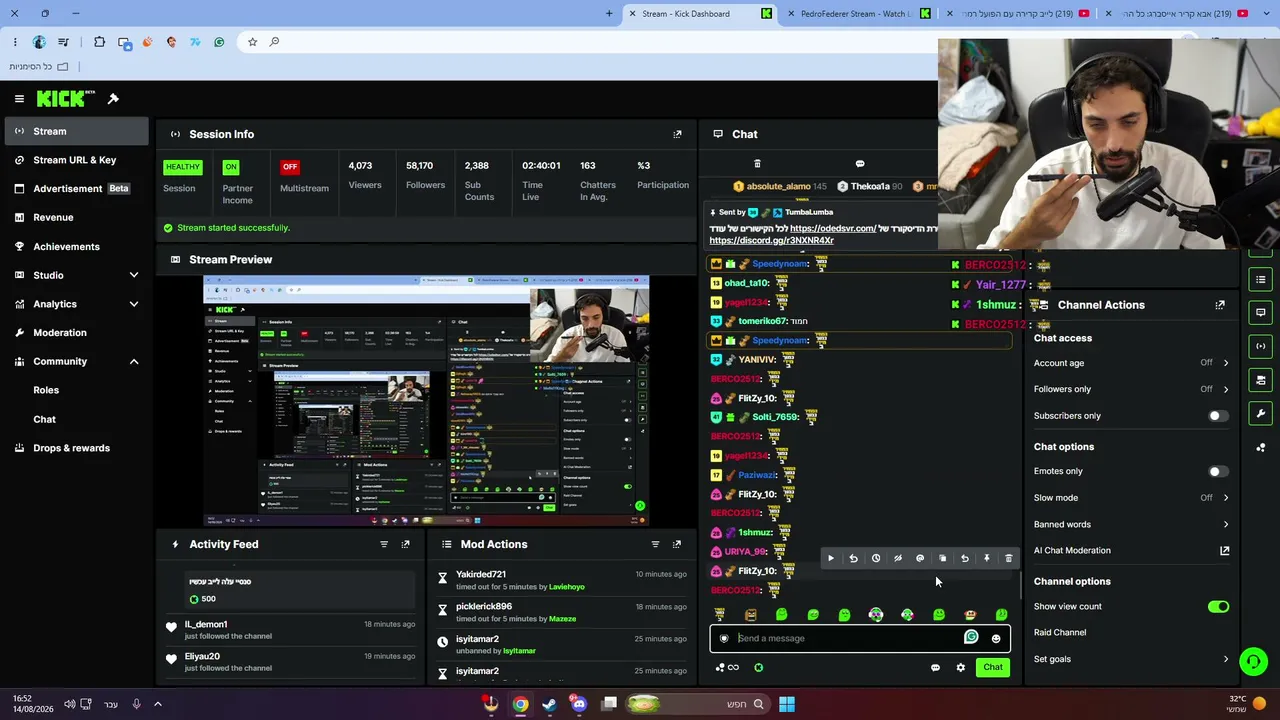Click the chat bubble icon beside settings gear
Viewport: 1280px width, 720px height.
click(x=935, y=667)
